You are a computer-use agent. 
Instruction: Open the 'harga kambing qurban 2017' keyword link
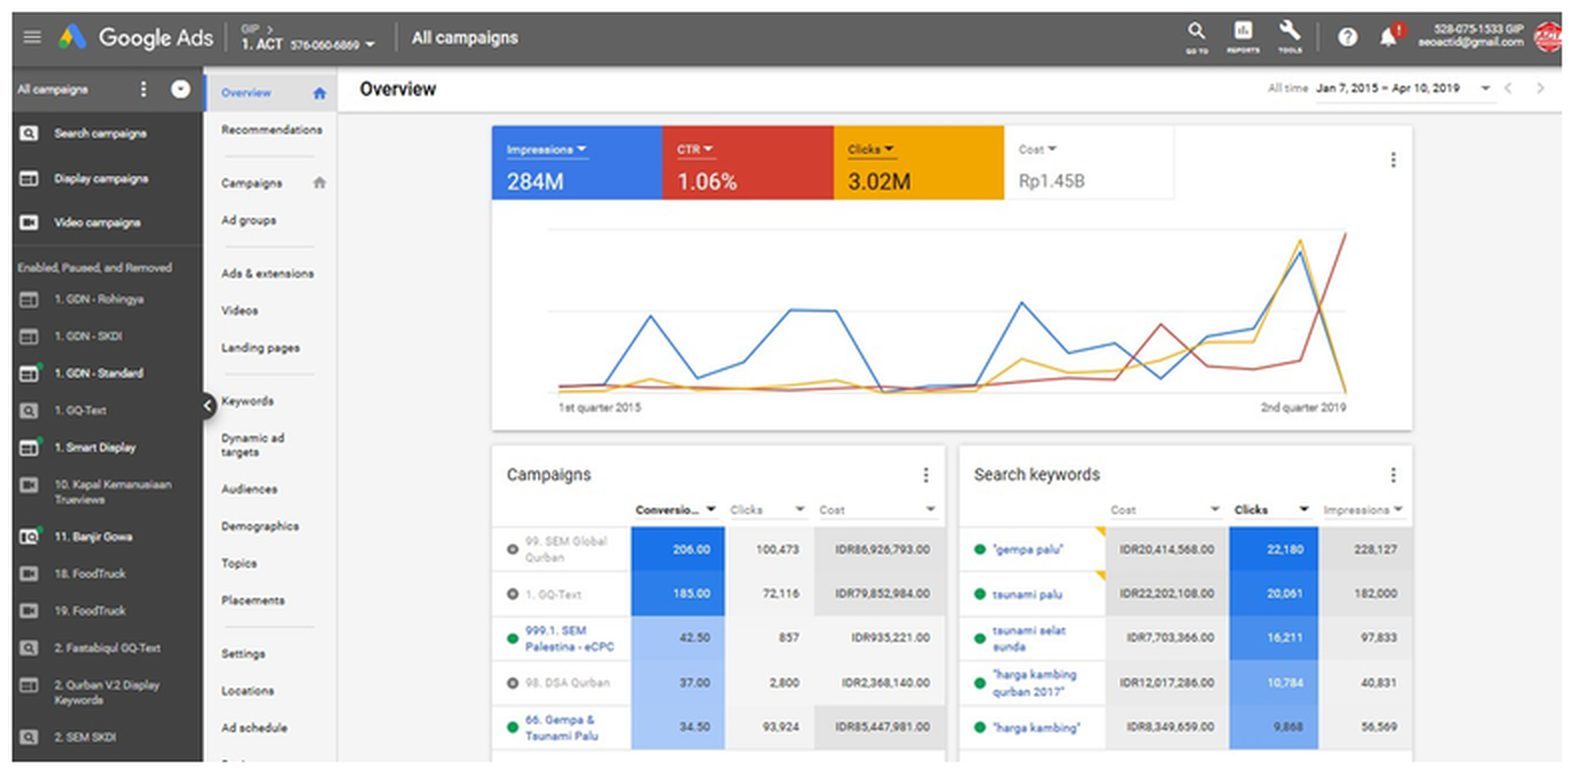tap(1034, 683)
